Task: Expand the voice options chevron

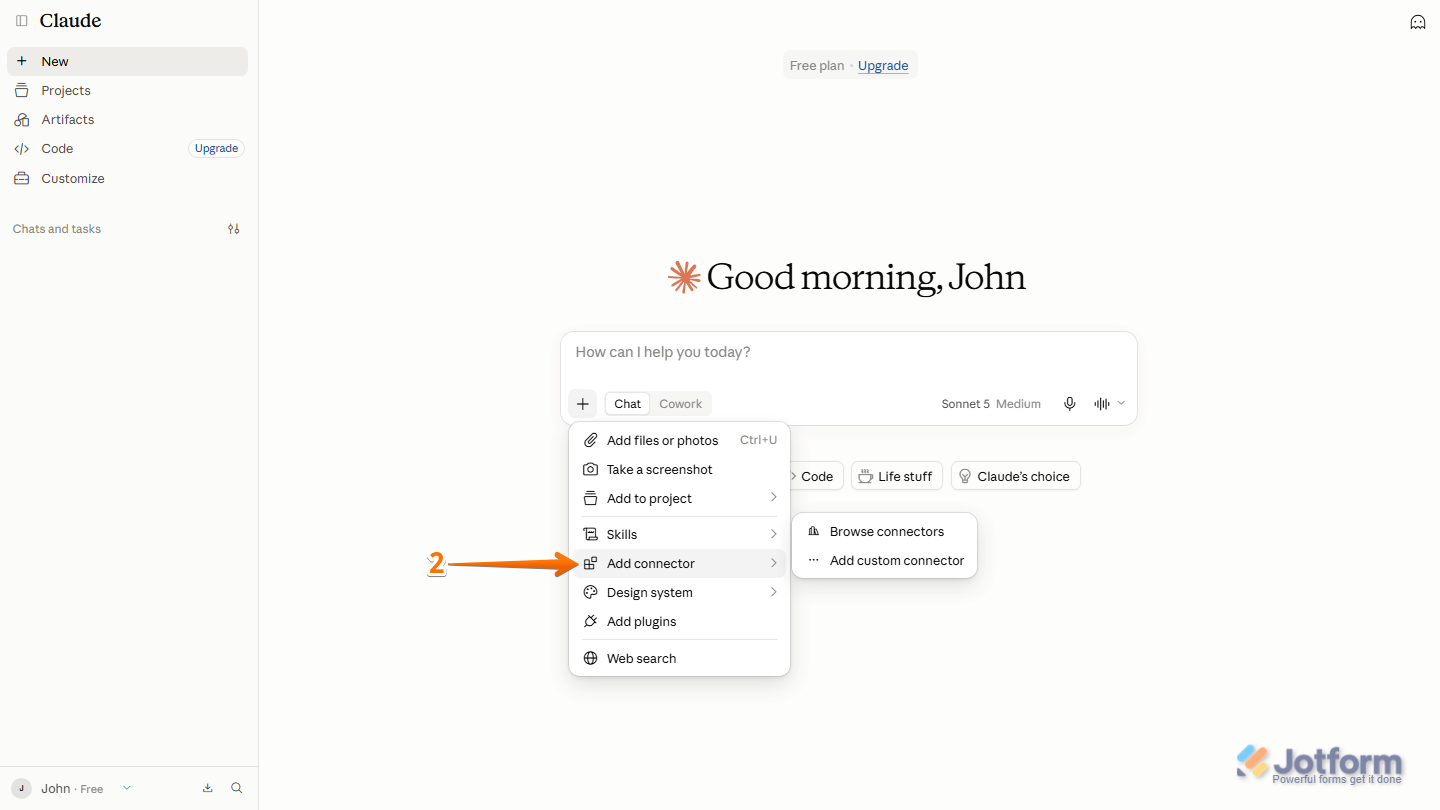Action: tap(1121, 403)
